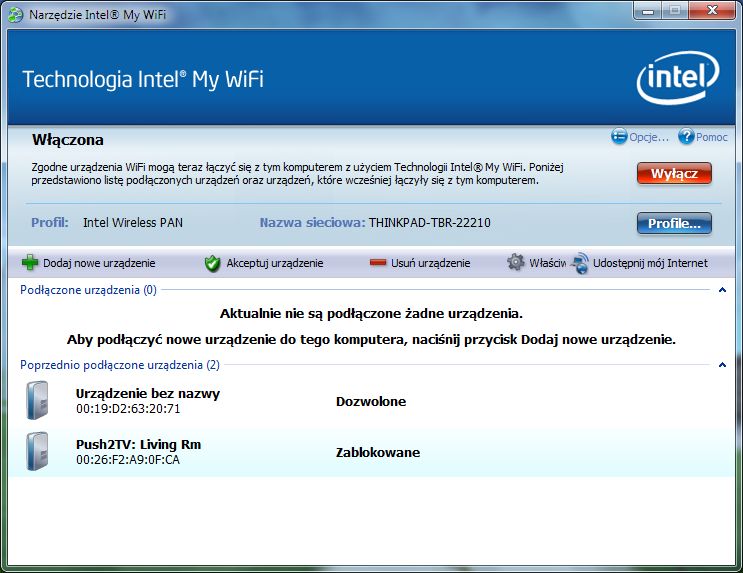743x573 pixels.
Task: Click the Dozwolone status
Action: pos(371,401)
